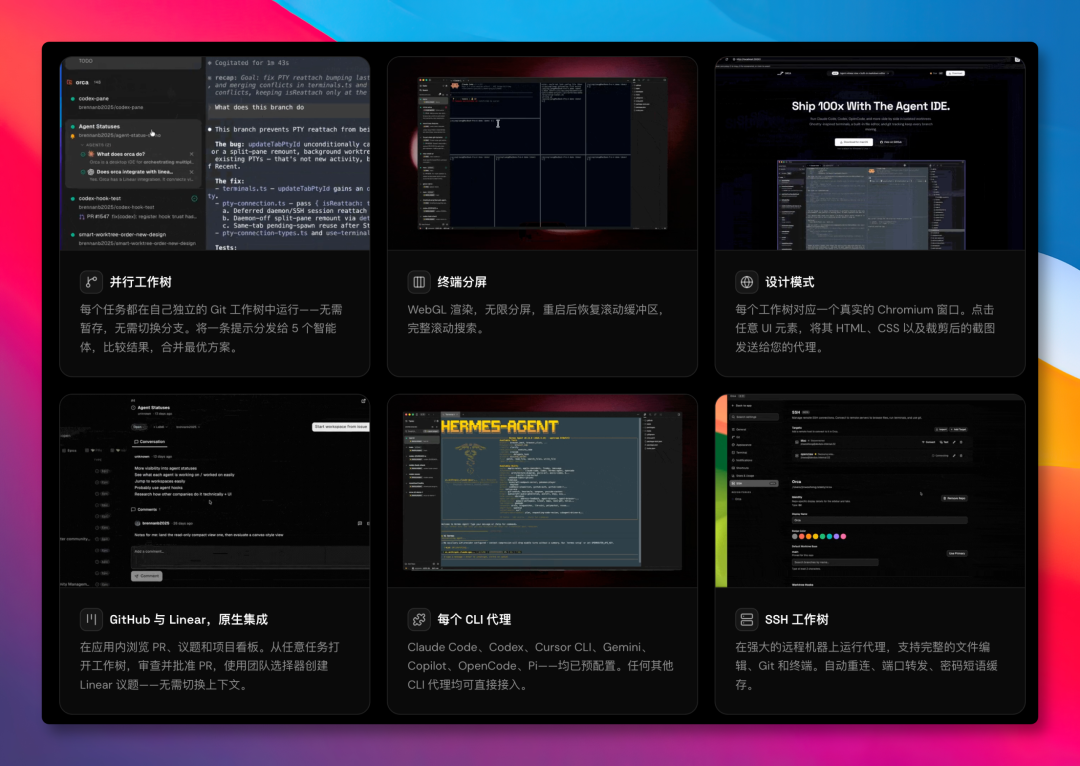Click the 并行工作树 heading
1080x766 pixels.
(141, 282)
